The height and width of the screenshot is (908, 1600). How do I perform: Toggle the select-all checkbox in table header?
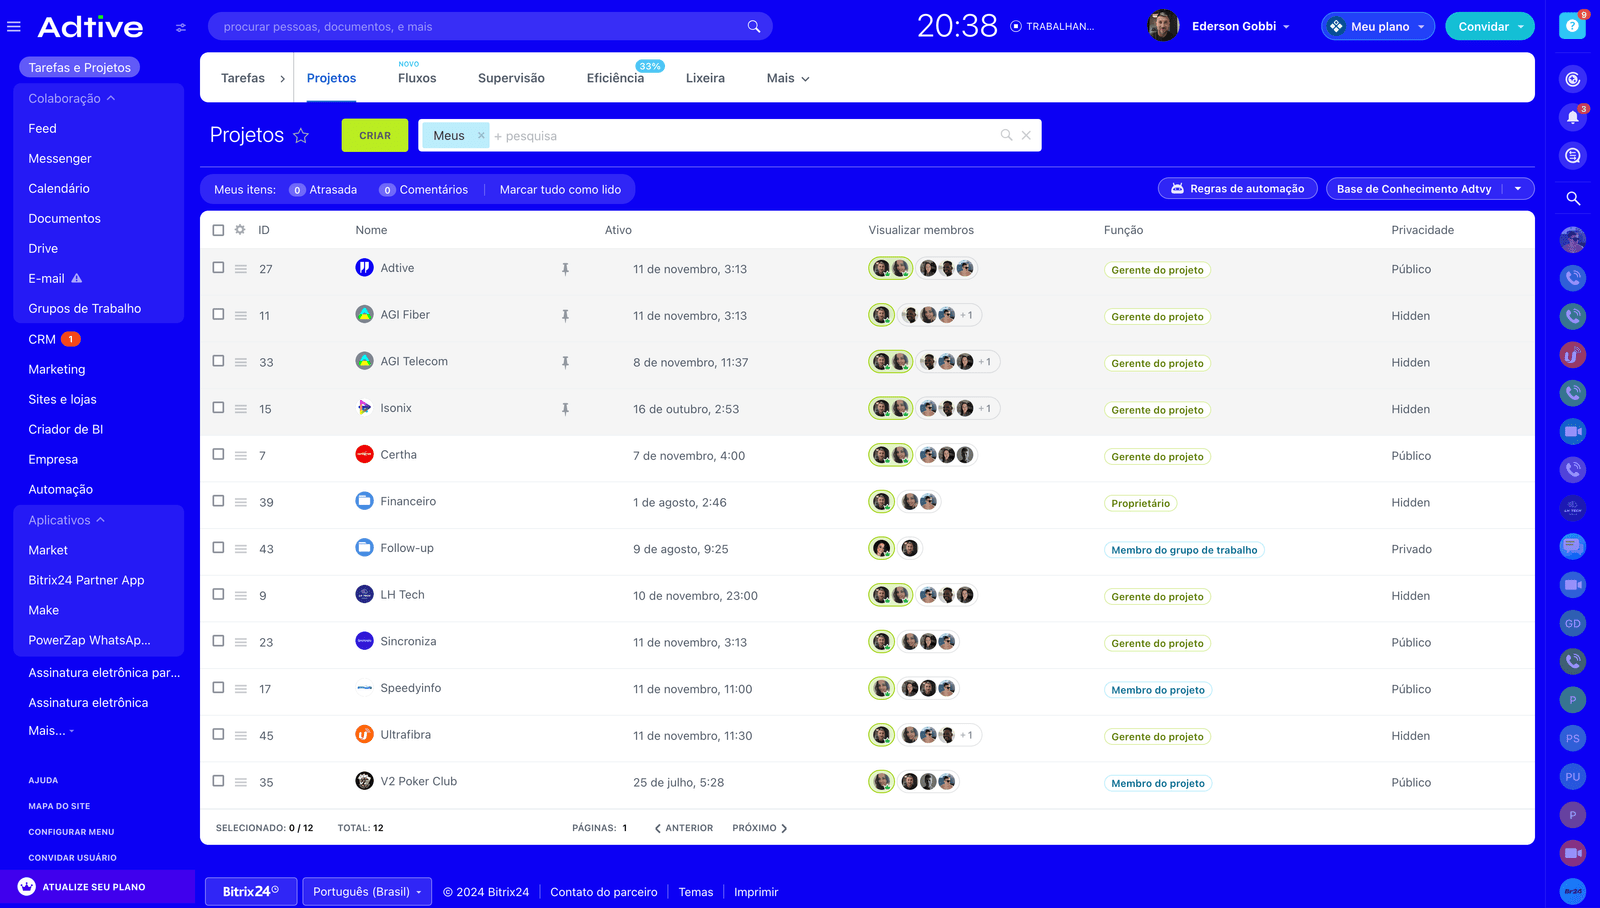click(218, 230)
